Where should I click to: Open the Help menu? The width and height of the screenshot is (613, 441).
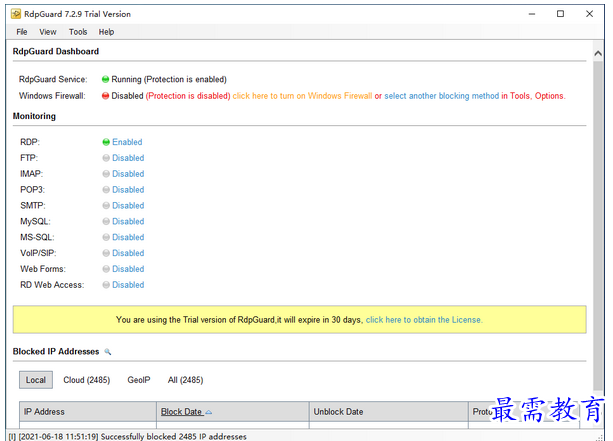[x=106, y=32]
